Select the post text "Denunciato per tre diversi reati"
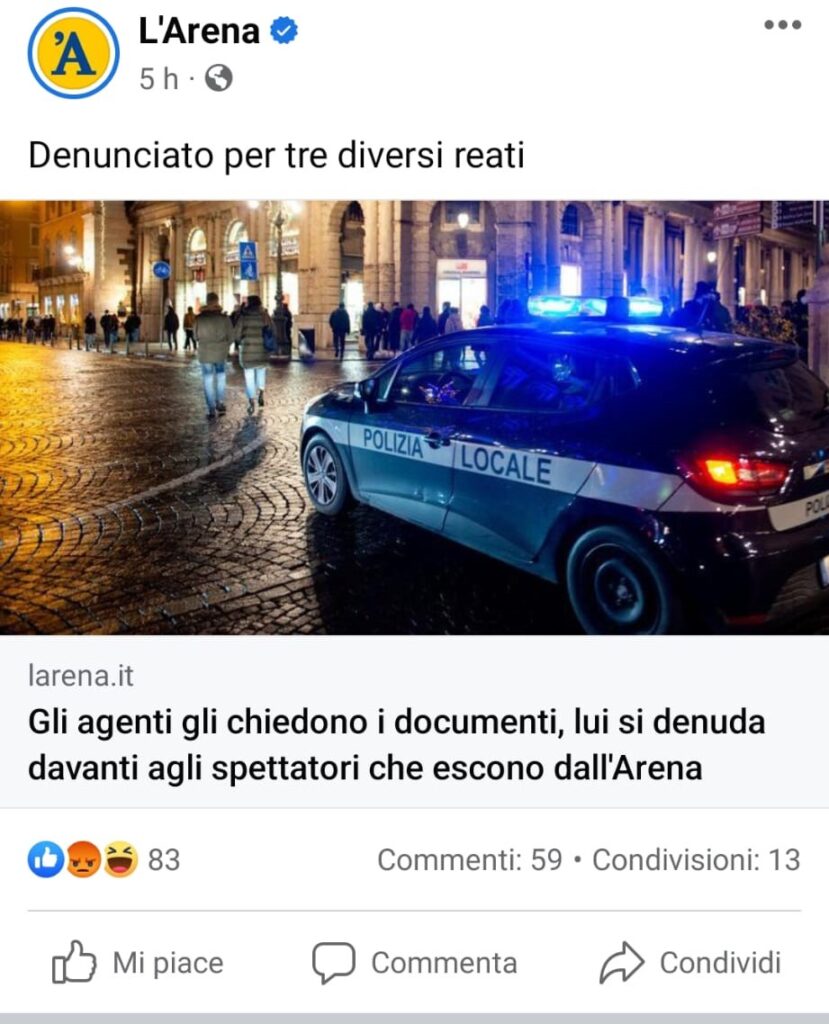Screen dimensions: 829x1024 tap(276, 156)
